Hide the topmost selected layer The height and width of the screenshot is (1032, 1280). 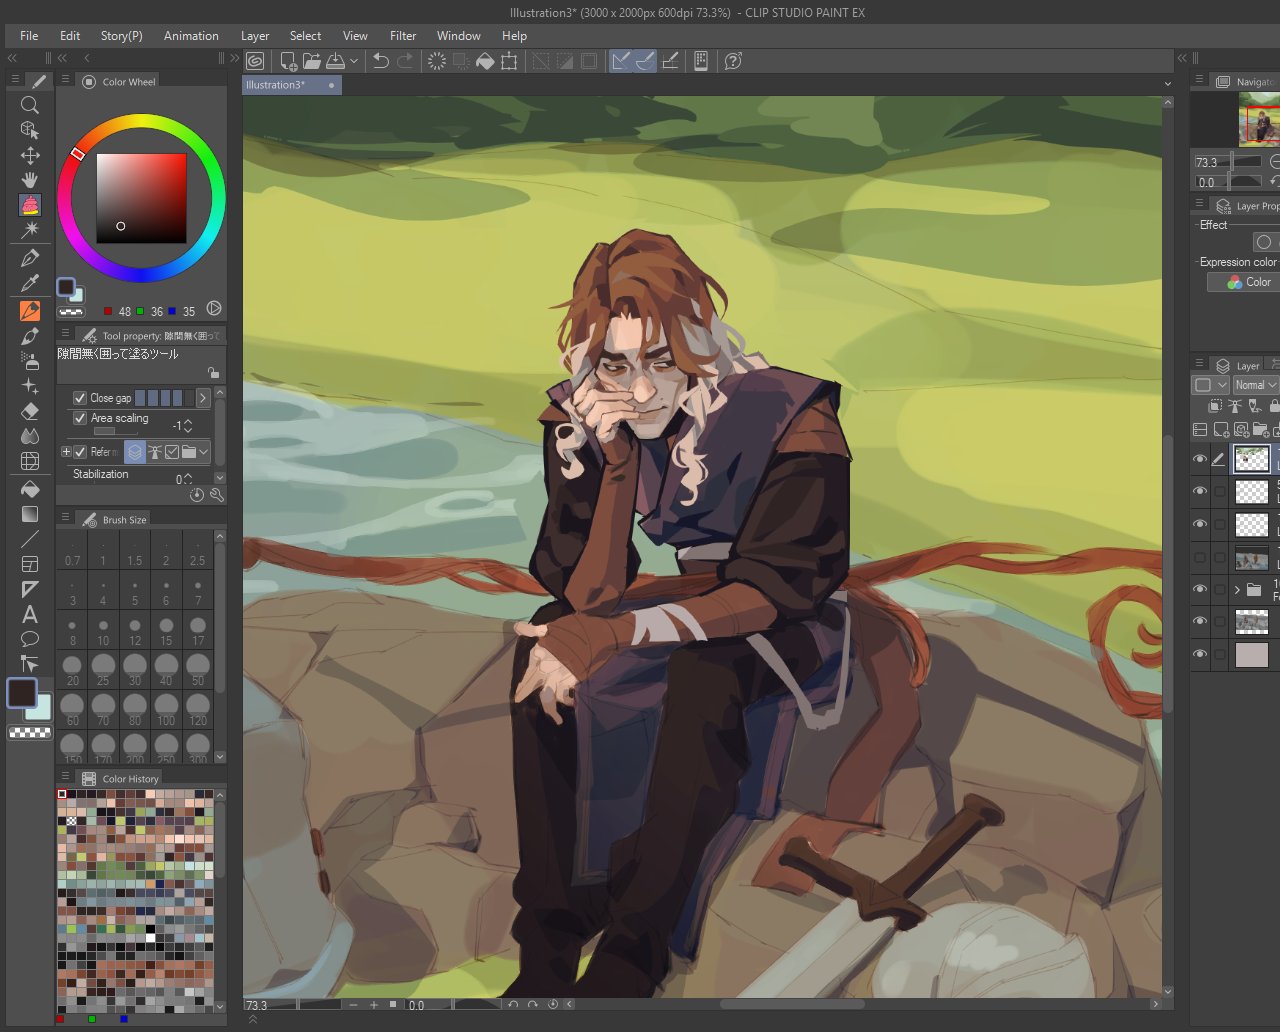(x=1200, y=459)
